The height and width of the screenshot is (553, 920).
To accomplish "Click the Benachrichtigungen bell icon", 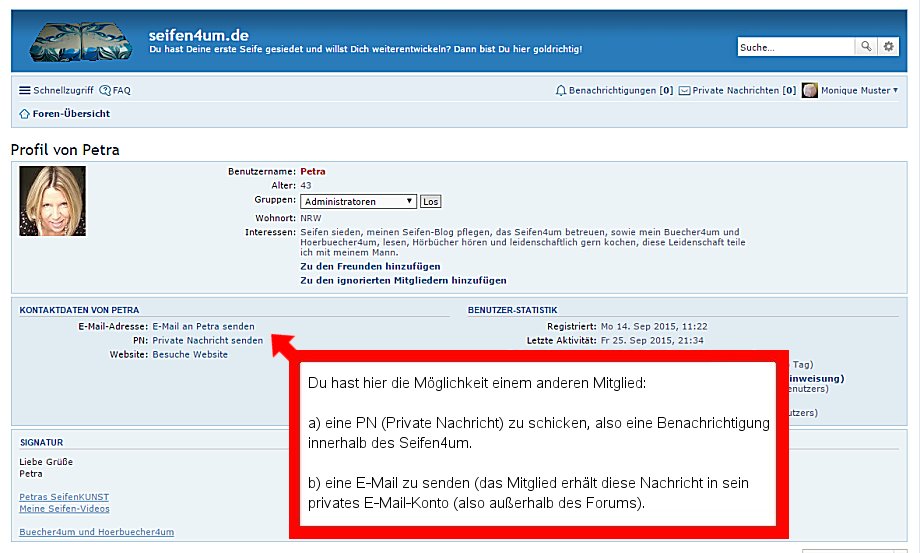I will coord(561,90).
